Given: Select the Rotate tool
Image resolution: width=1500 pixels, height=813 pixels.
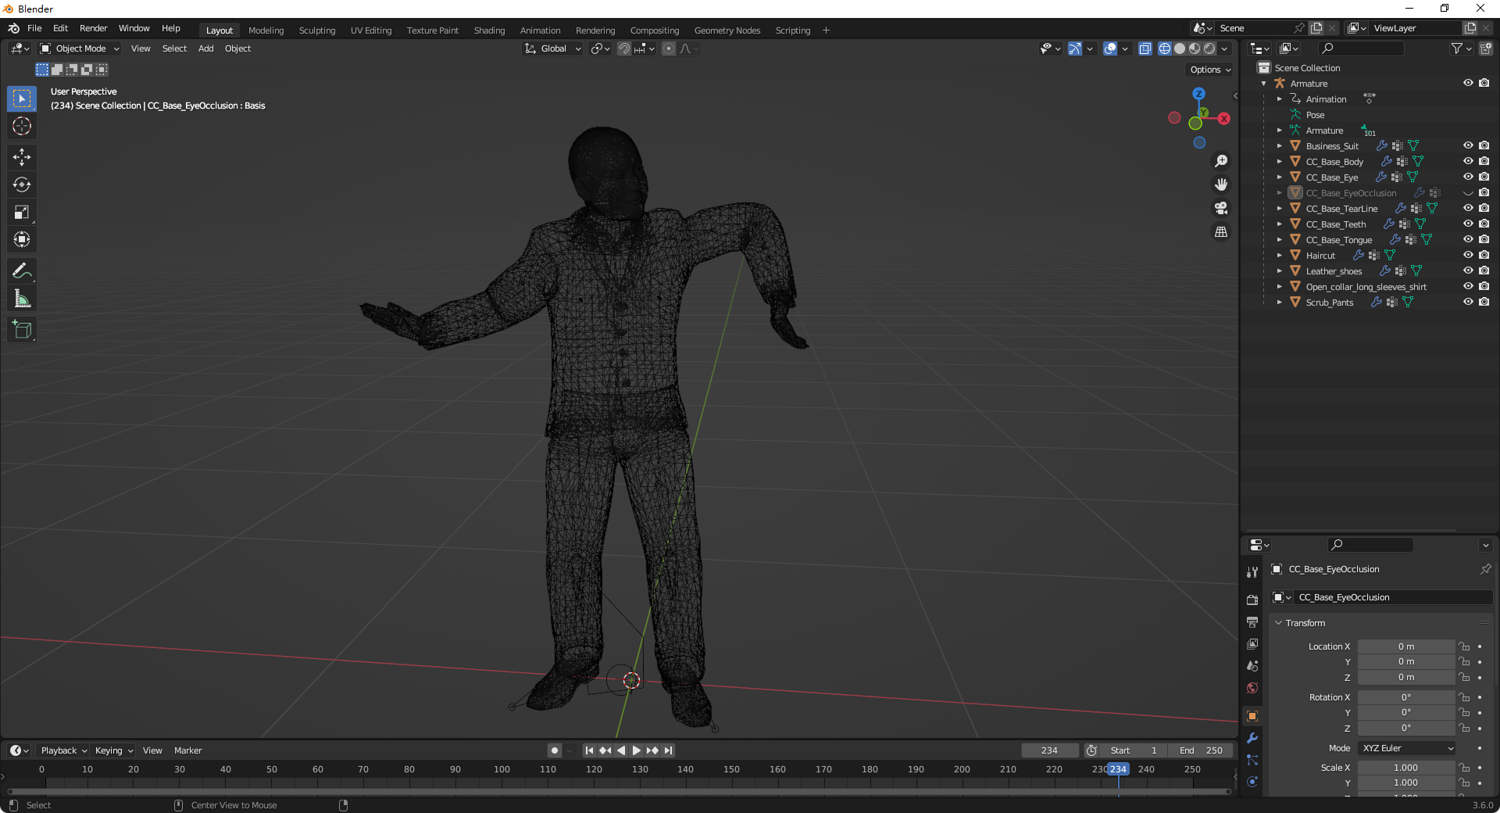Looking at the screenshot, I should [x=22, y=185].
